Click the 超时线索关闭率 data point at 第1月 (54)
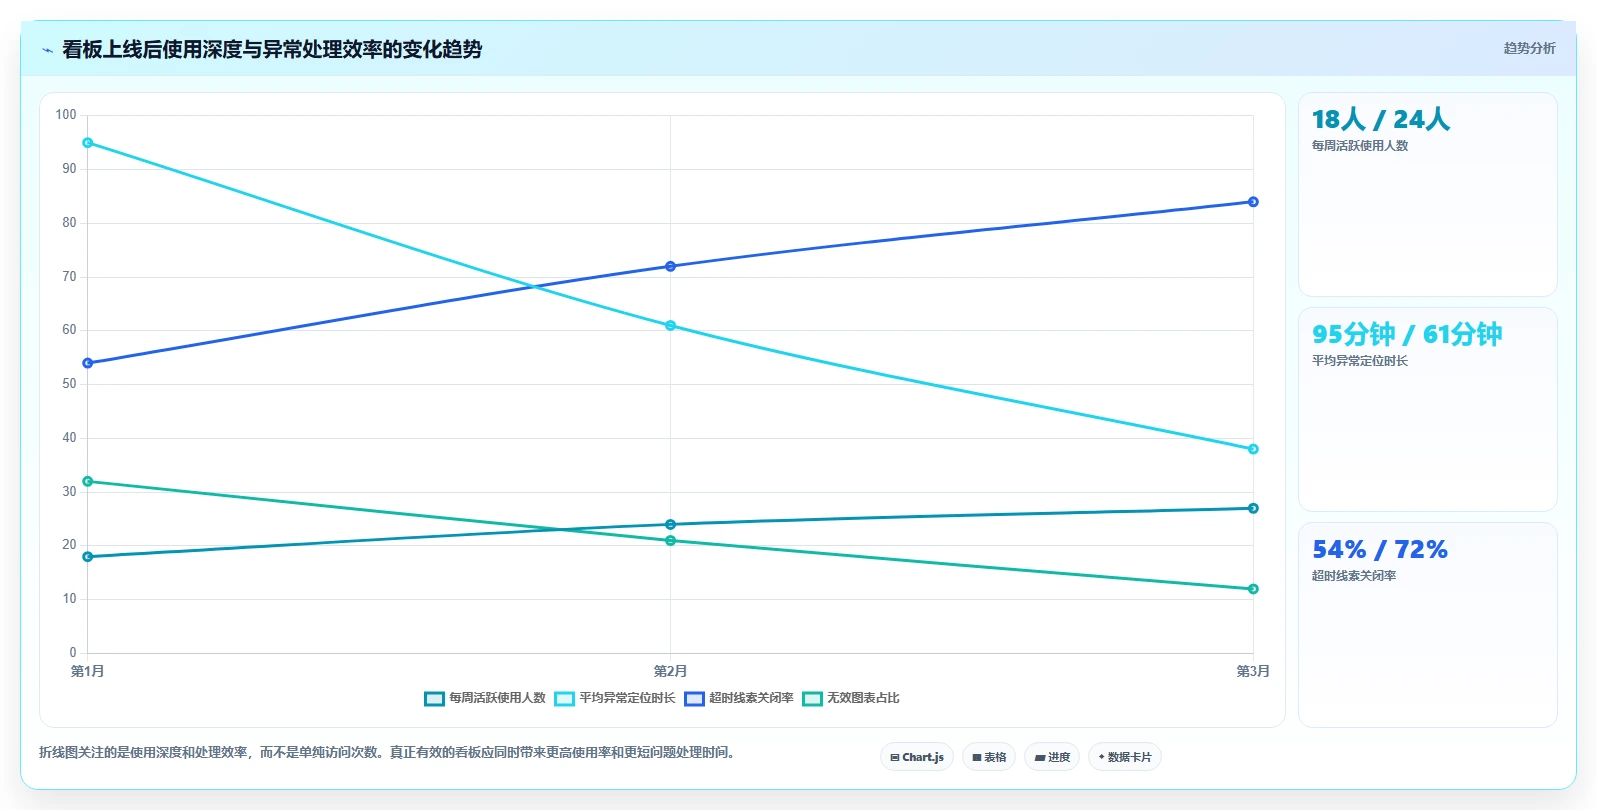The height and width of the screenshot is (810, 1597). (88, 363)
